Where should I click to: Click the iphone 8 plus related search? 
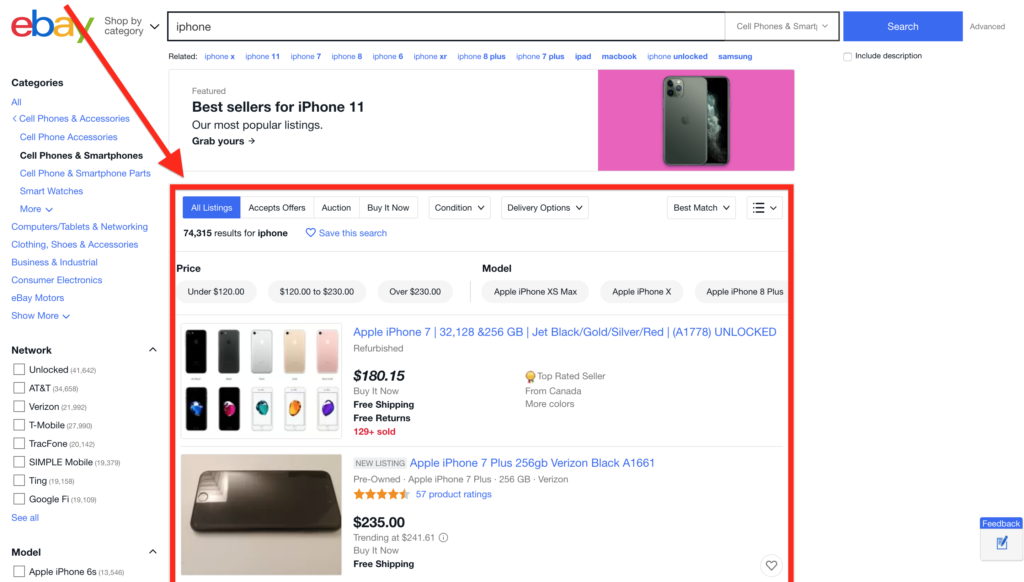pos(481,56)
